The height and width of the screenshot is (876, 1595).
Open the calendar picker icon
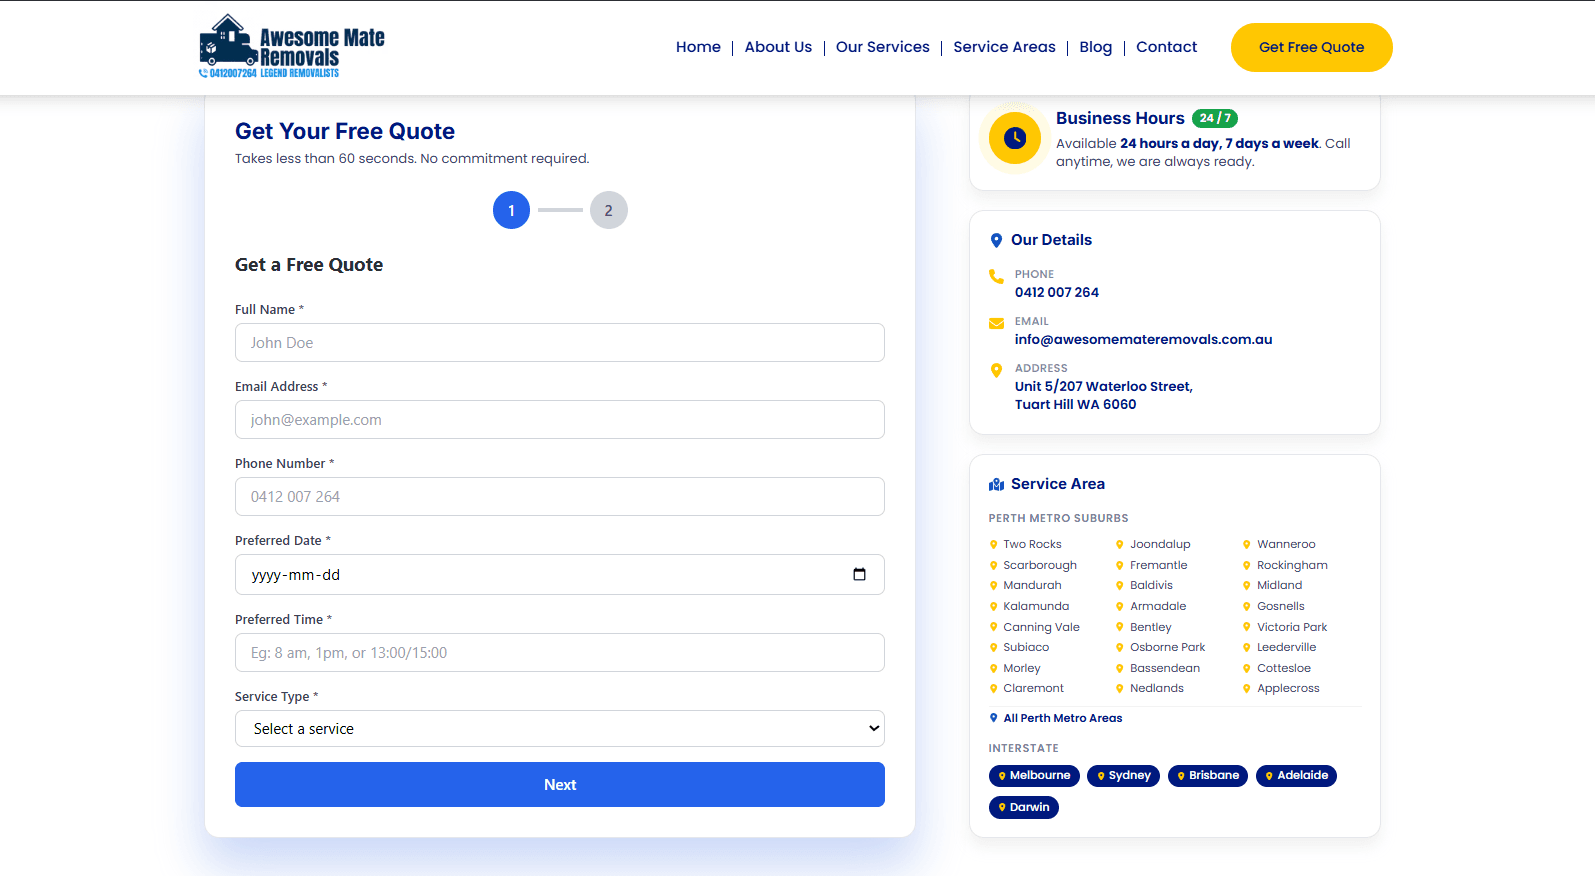click(859, 574)
